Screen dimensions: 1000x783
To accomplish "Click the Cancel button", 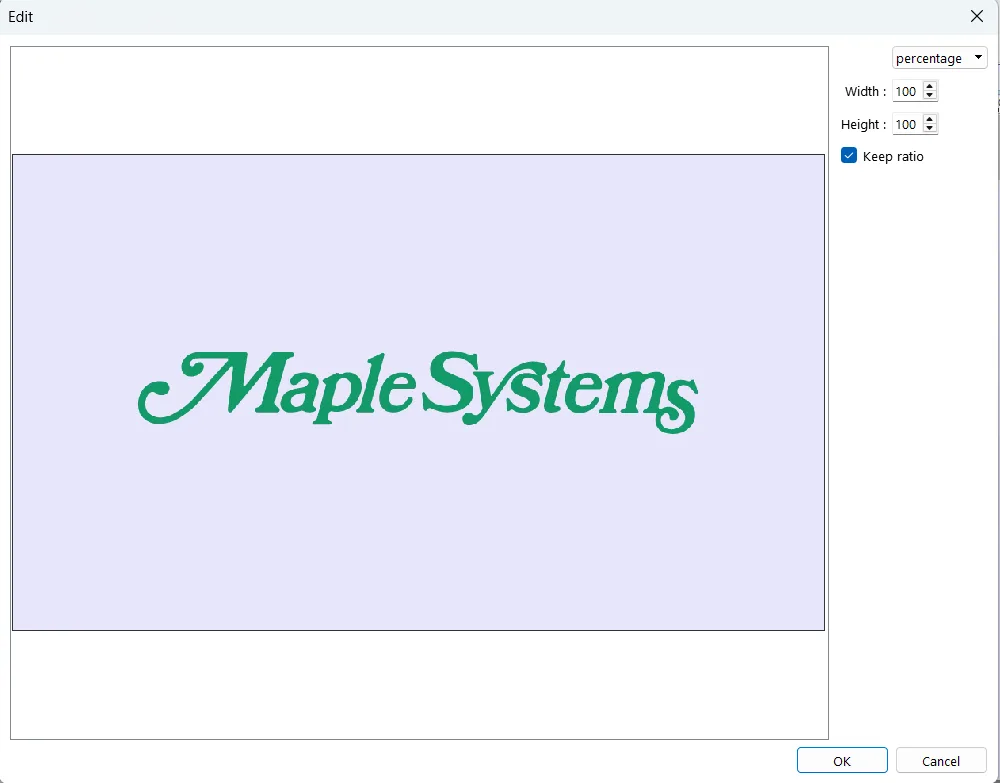I will (941, 761).
